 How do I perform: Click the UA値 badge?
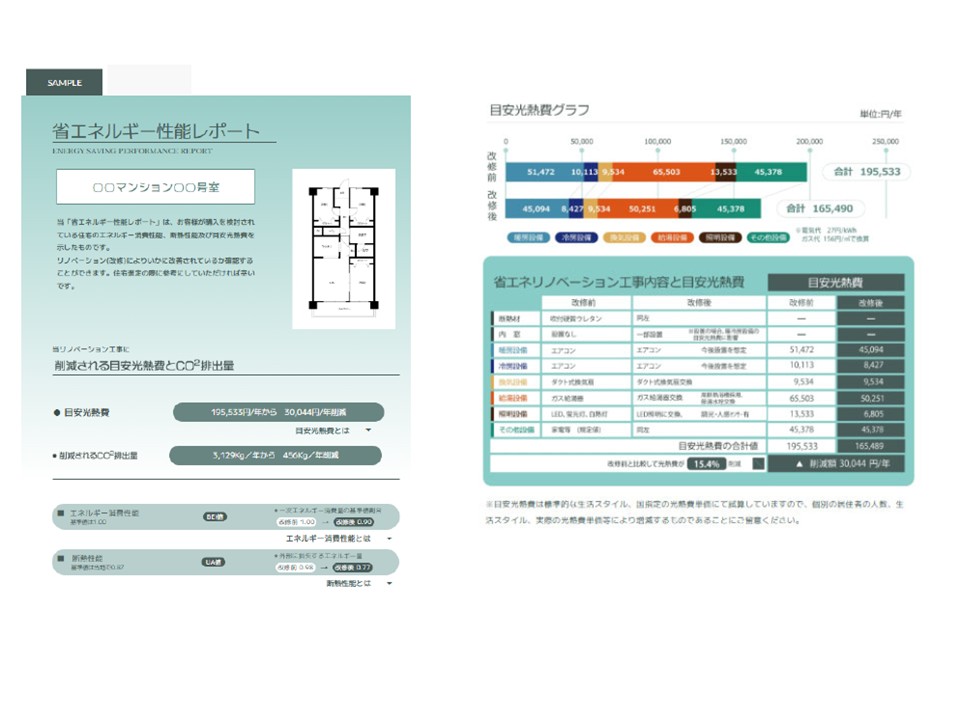click(214, 562)
